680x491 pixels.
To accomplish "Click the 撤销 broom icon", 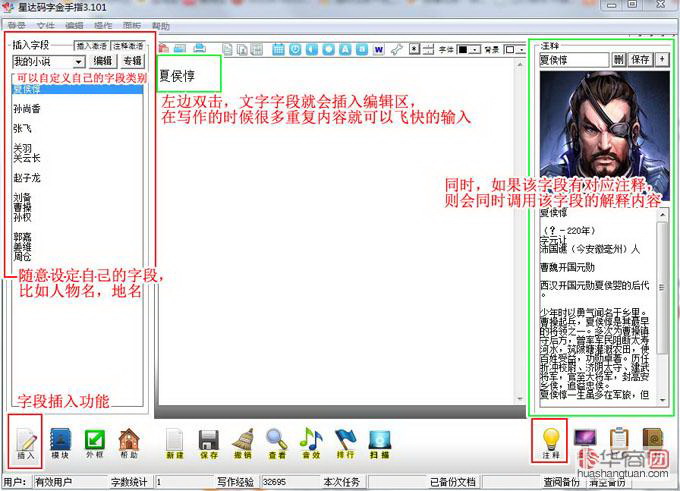I will (x=242, y=441).
